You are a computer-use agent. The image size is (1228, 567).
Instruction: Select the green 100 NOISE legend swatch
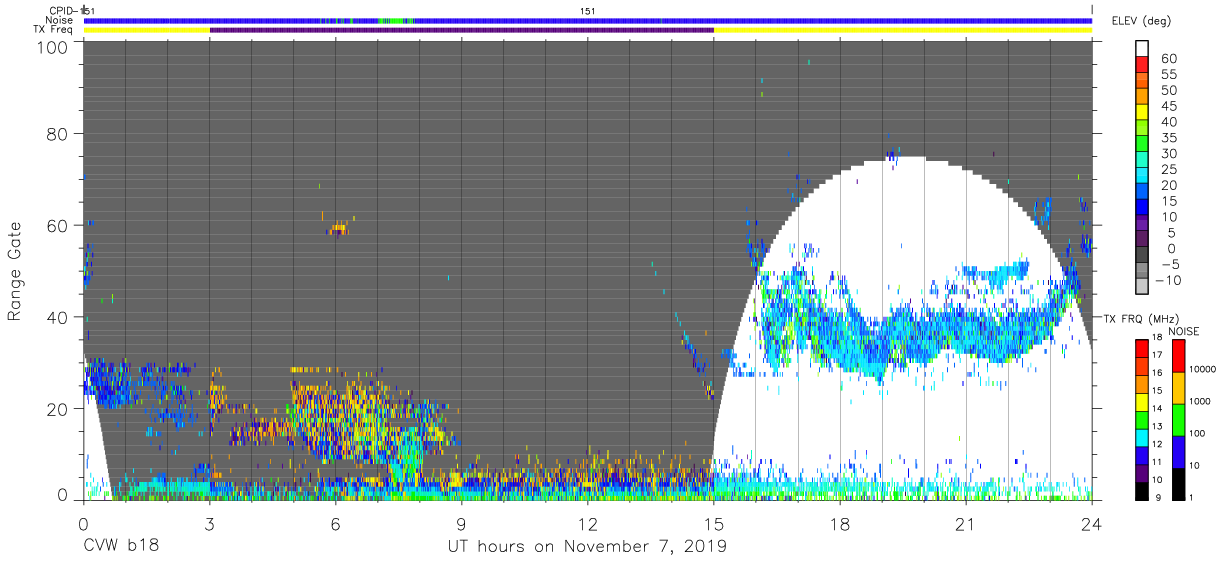(x=1179, y=420)
